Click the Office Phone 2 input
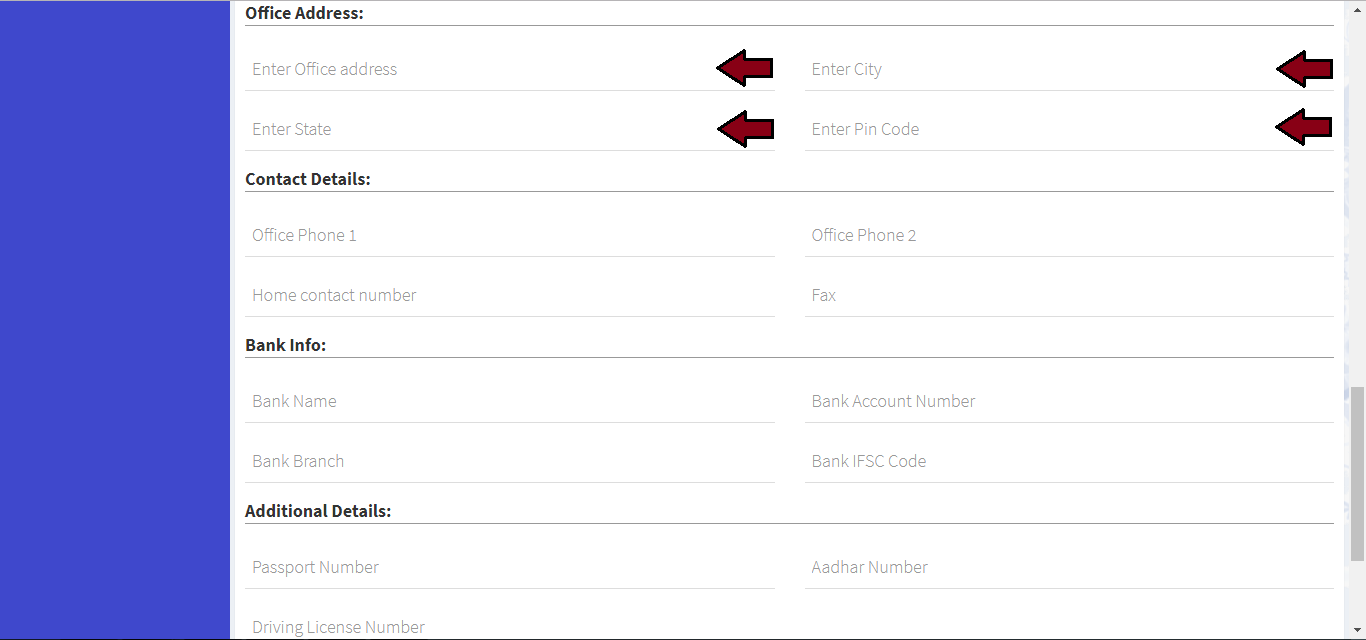This screenshot has width=1366, height=640. 1068,235
